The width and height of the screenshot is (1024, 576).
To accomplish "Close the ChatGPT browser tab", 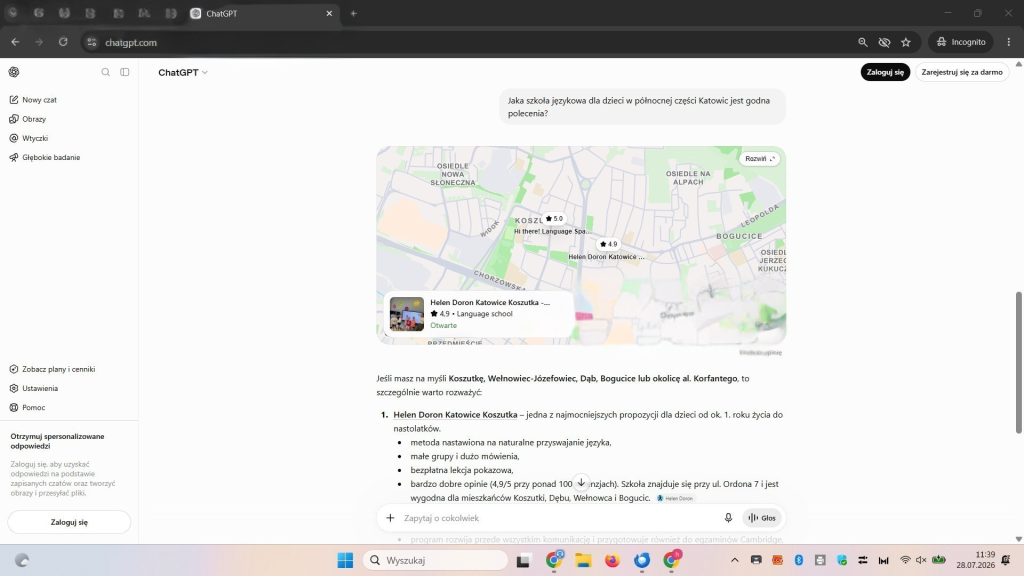I will click(x=329, y=13).
